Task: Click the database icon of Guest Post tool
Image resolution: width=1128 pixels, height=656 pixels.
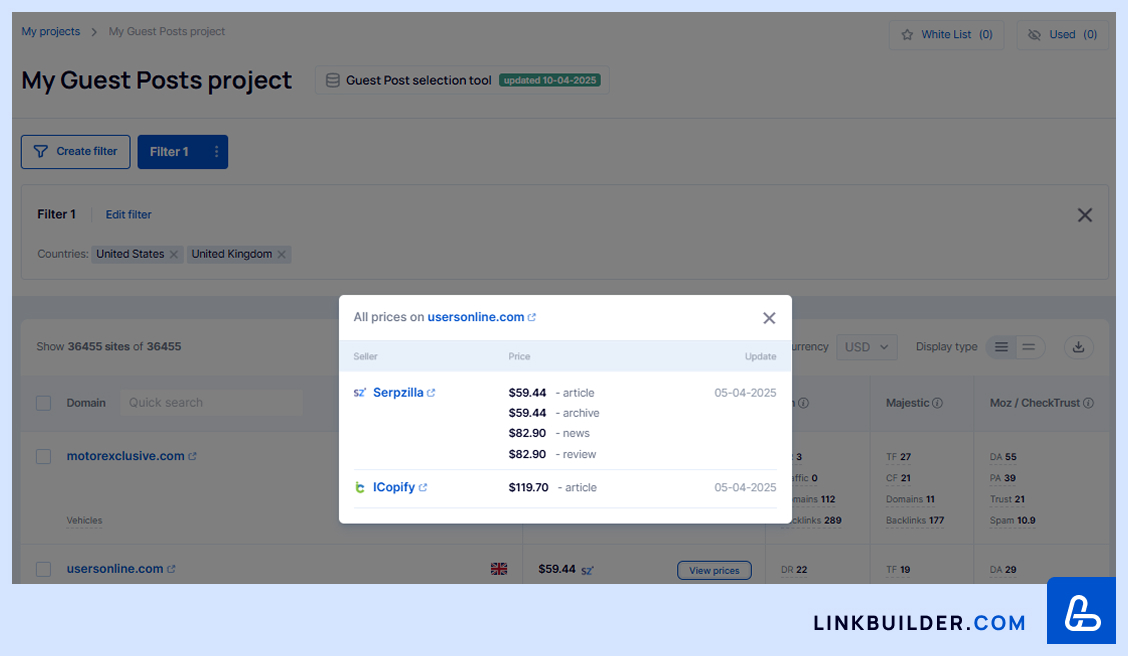Action: [x=332, y=81]
